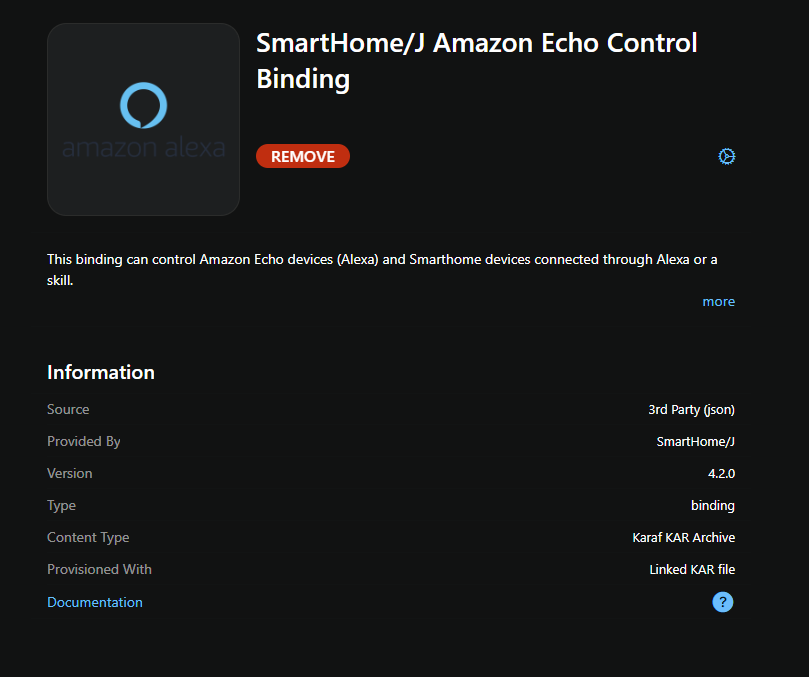Expand the description with the more link
Screen dimensions: 809x677
718,301
